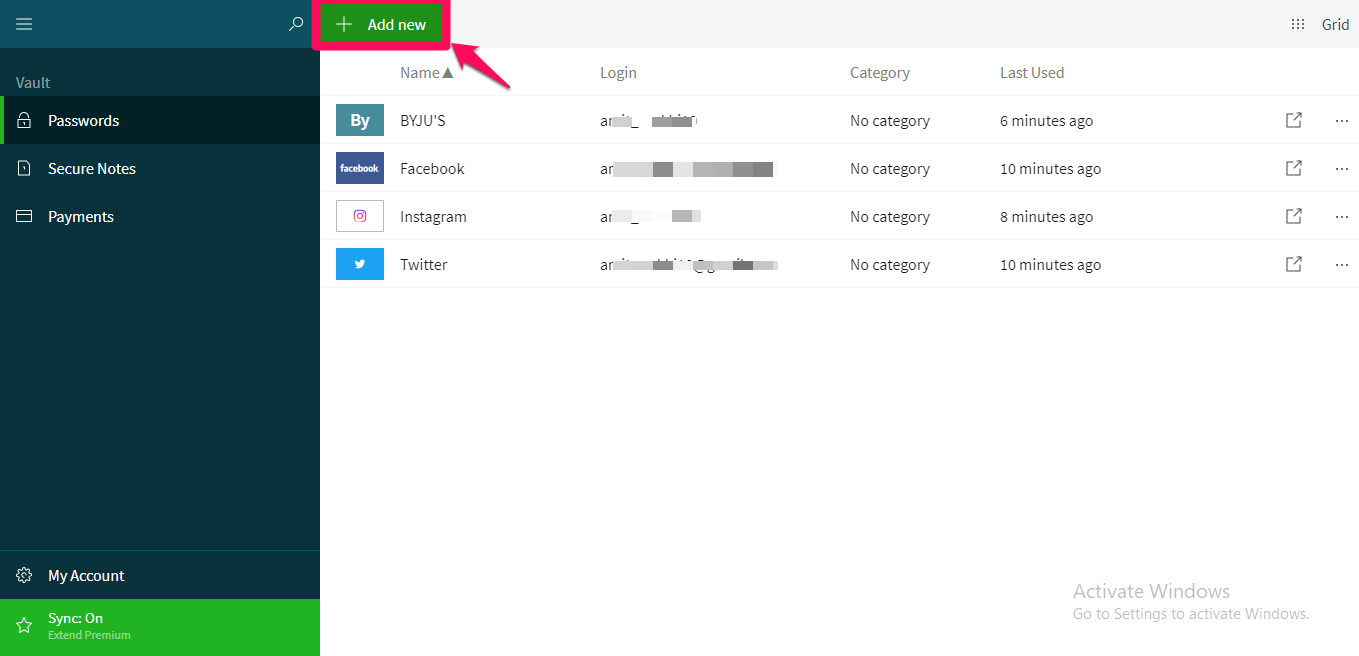Launch Facebook website via open icon

1294,168
